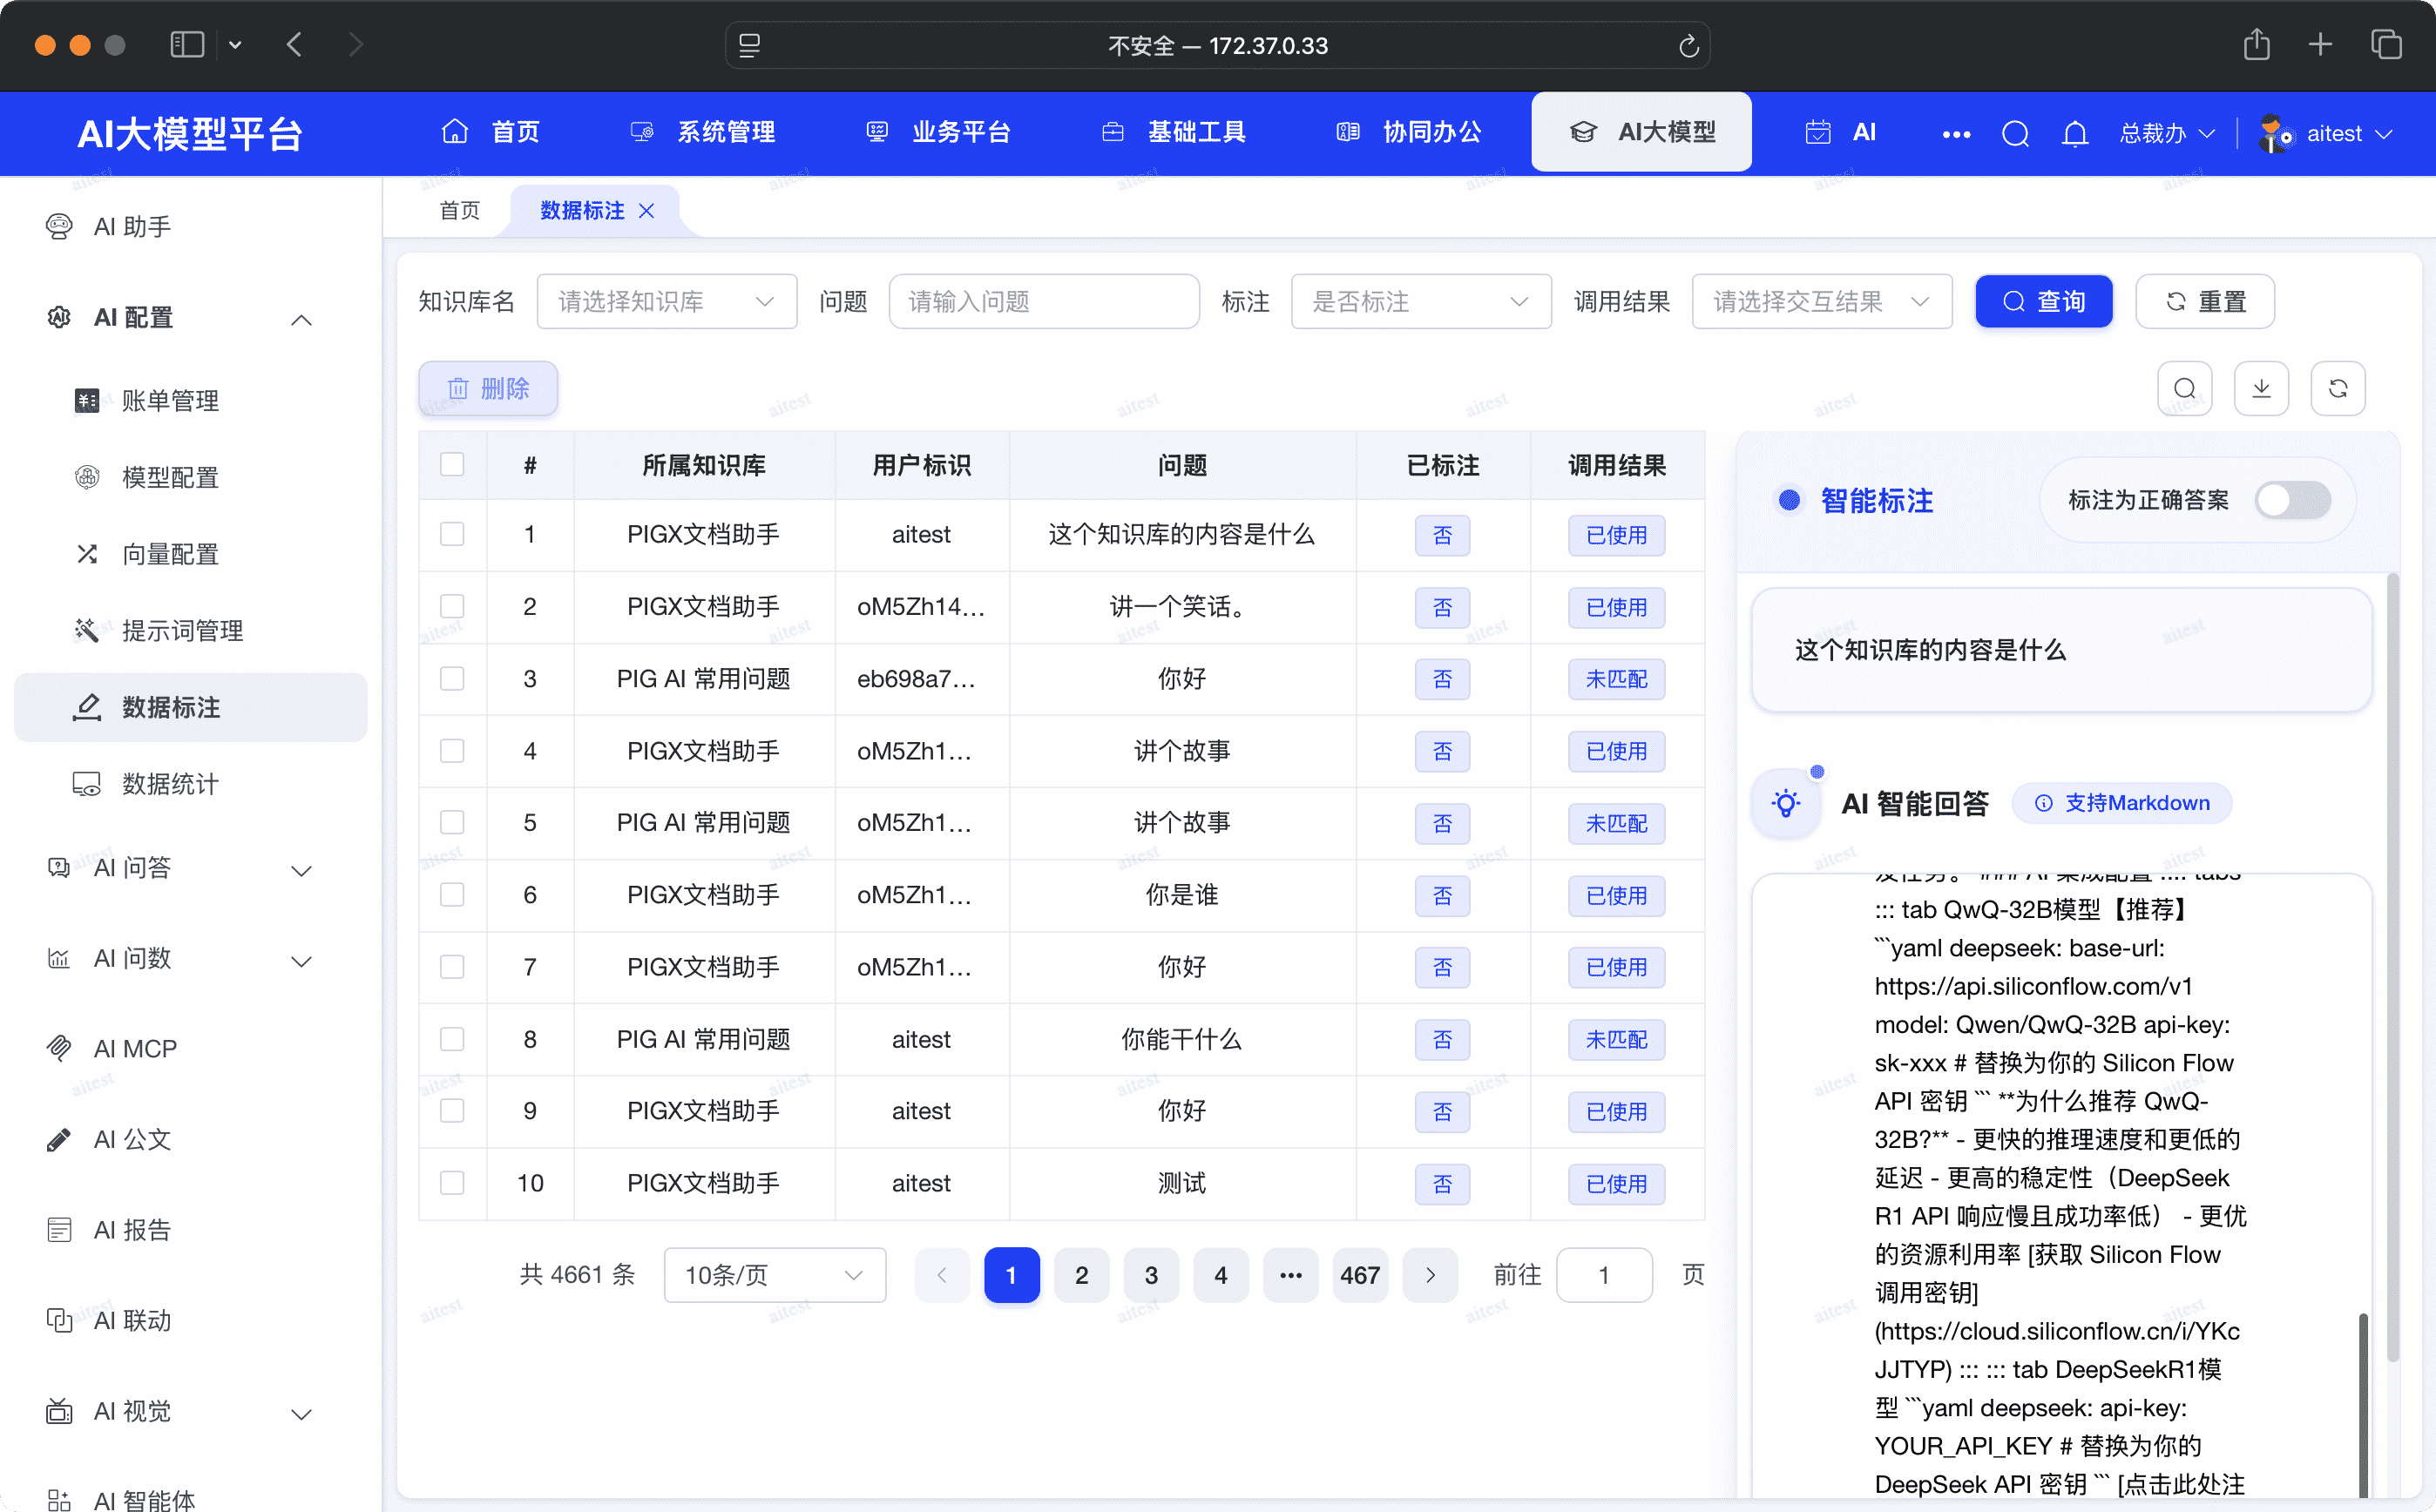Open the 请选择知识库 dropdown

666,301
